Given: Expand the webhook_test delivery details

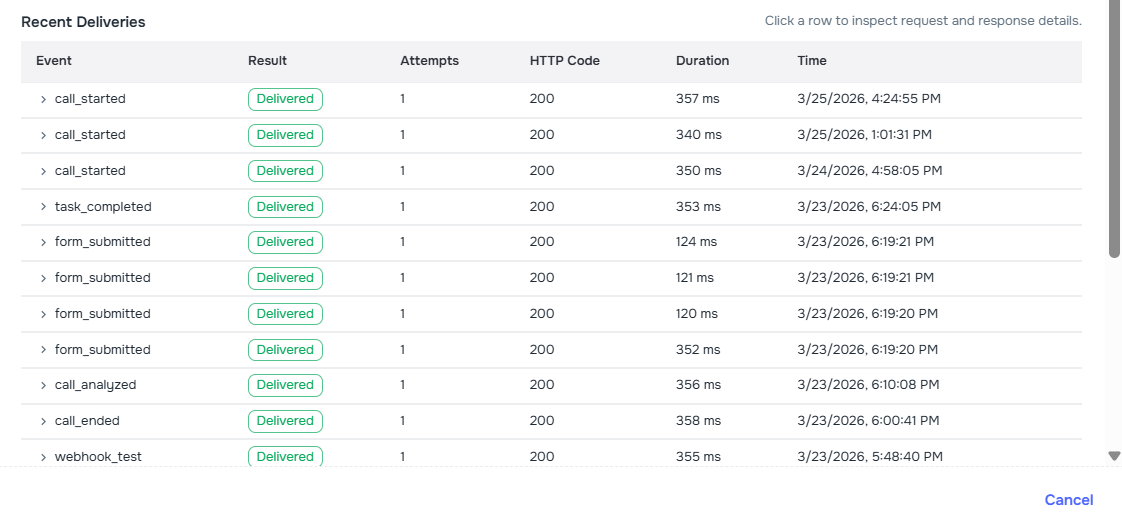Looking at the screenshot, I should (x=43, y=457).
